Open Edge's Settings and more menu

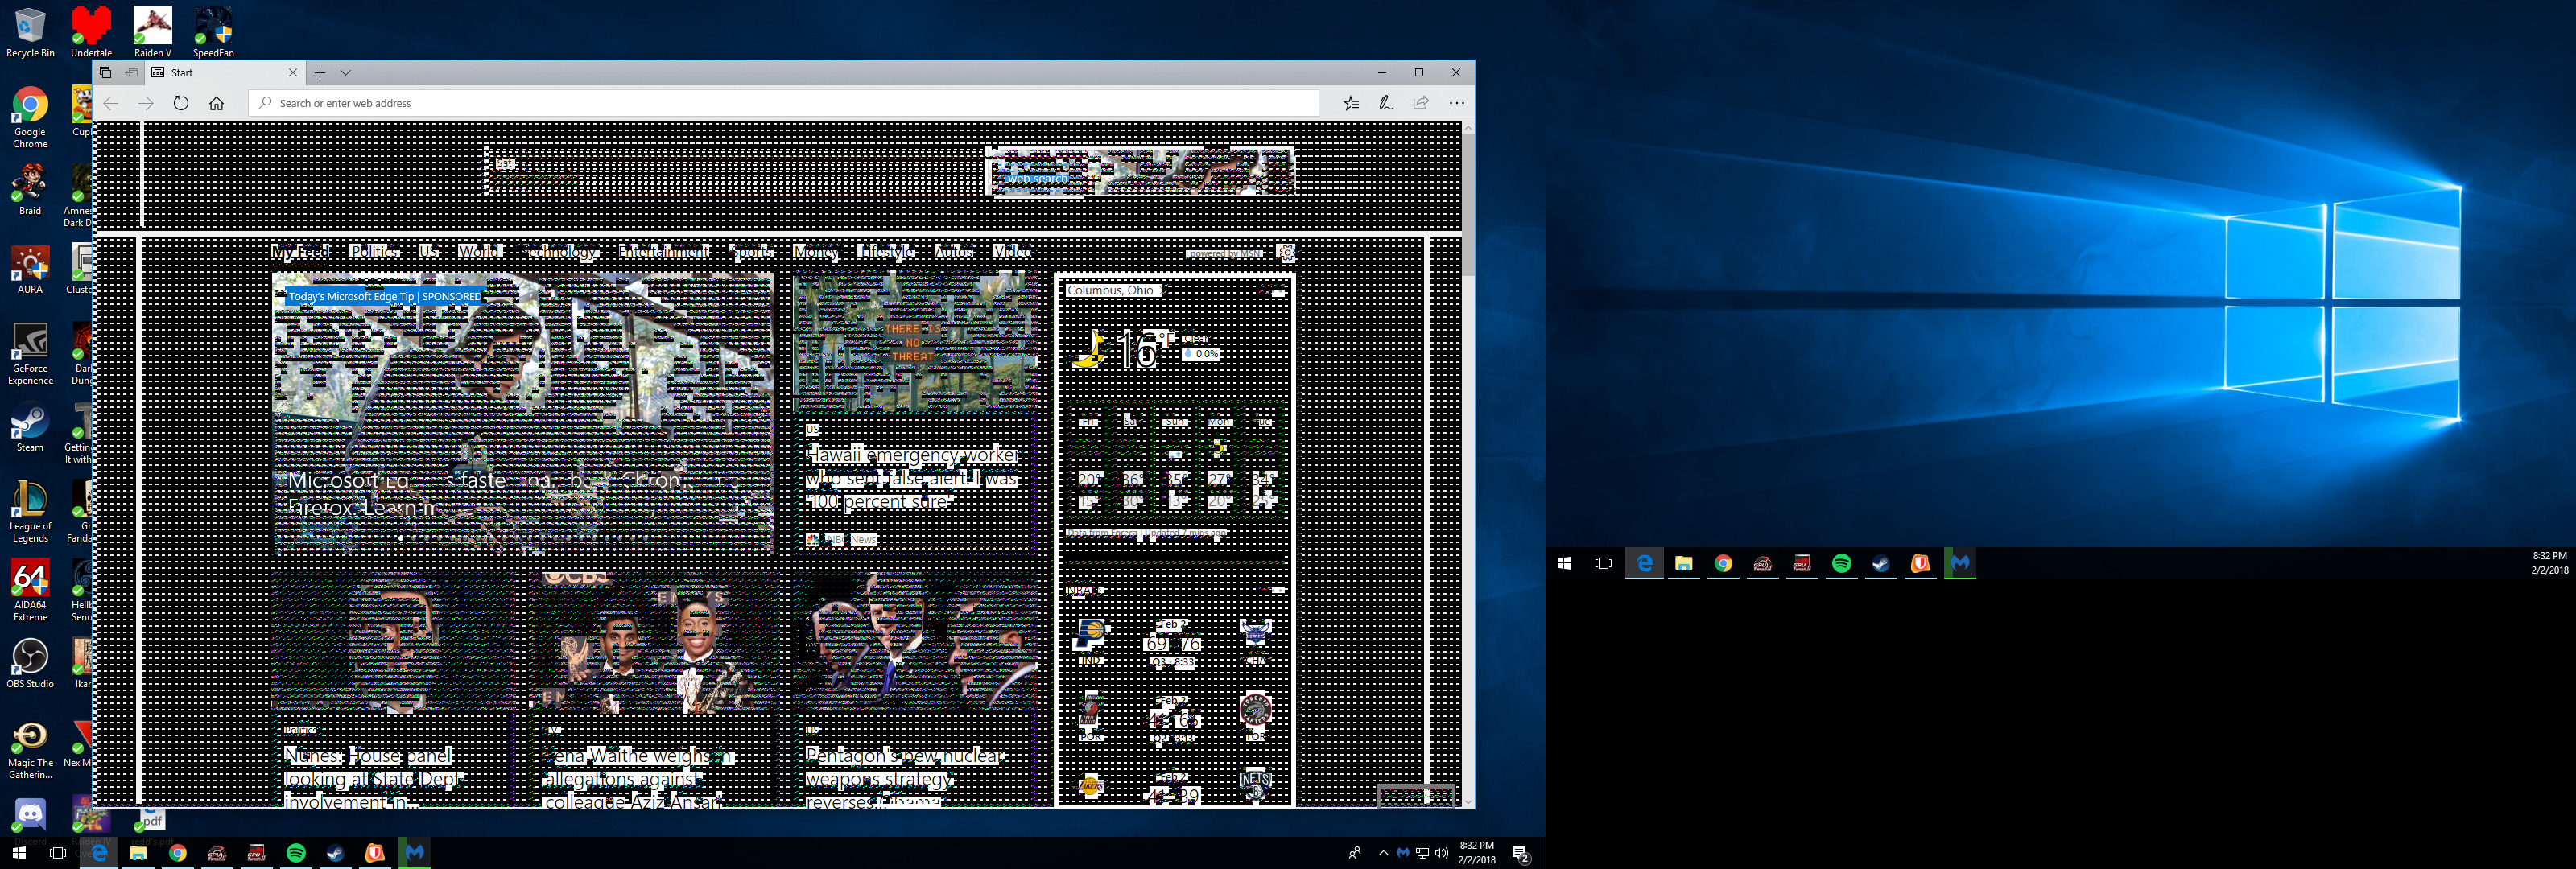click(x=1456, y=103)
